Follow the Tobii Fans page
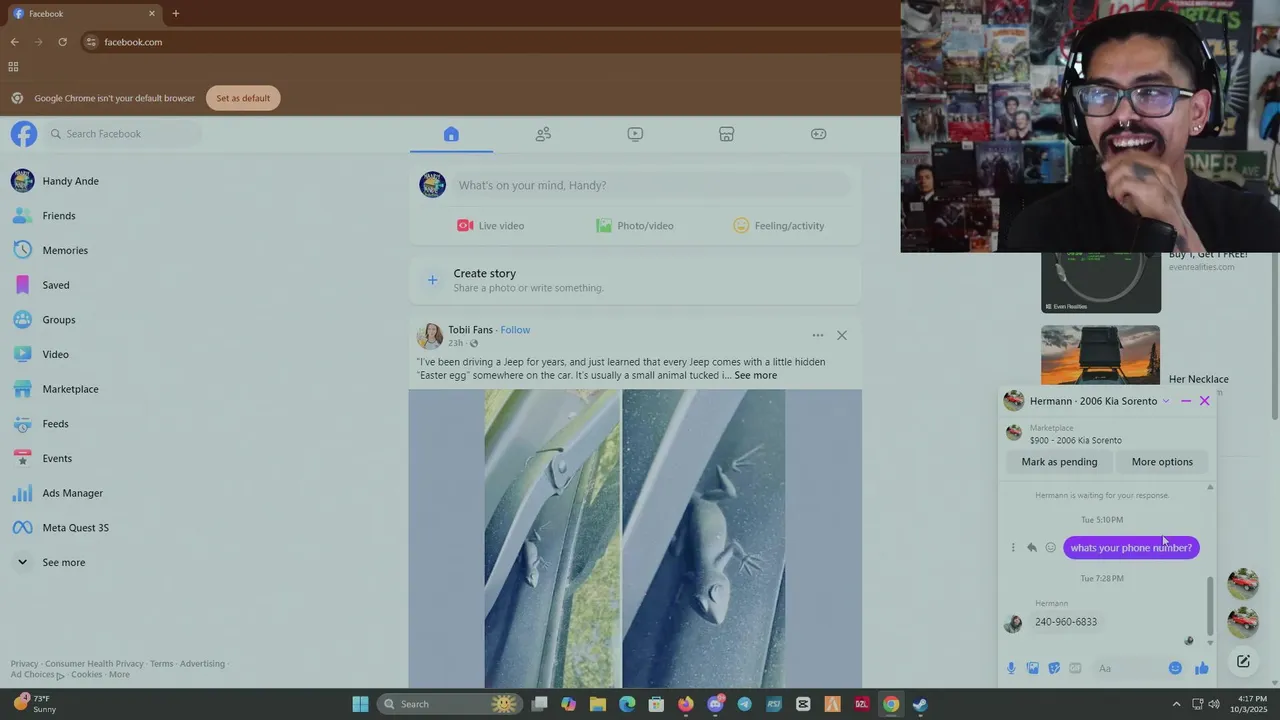Viewport: 1280px width, 720px height. [515, 330]
